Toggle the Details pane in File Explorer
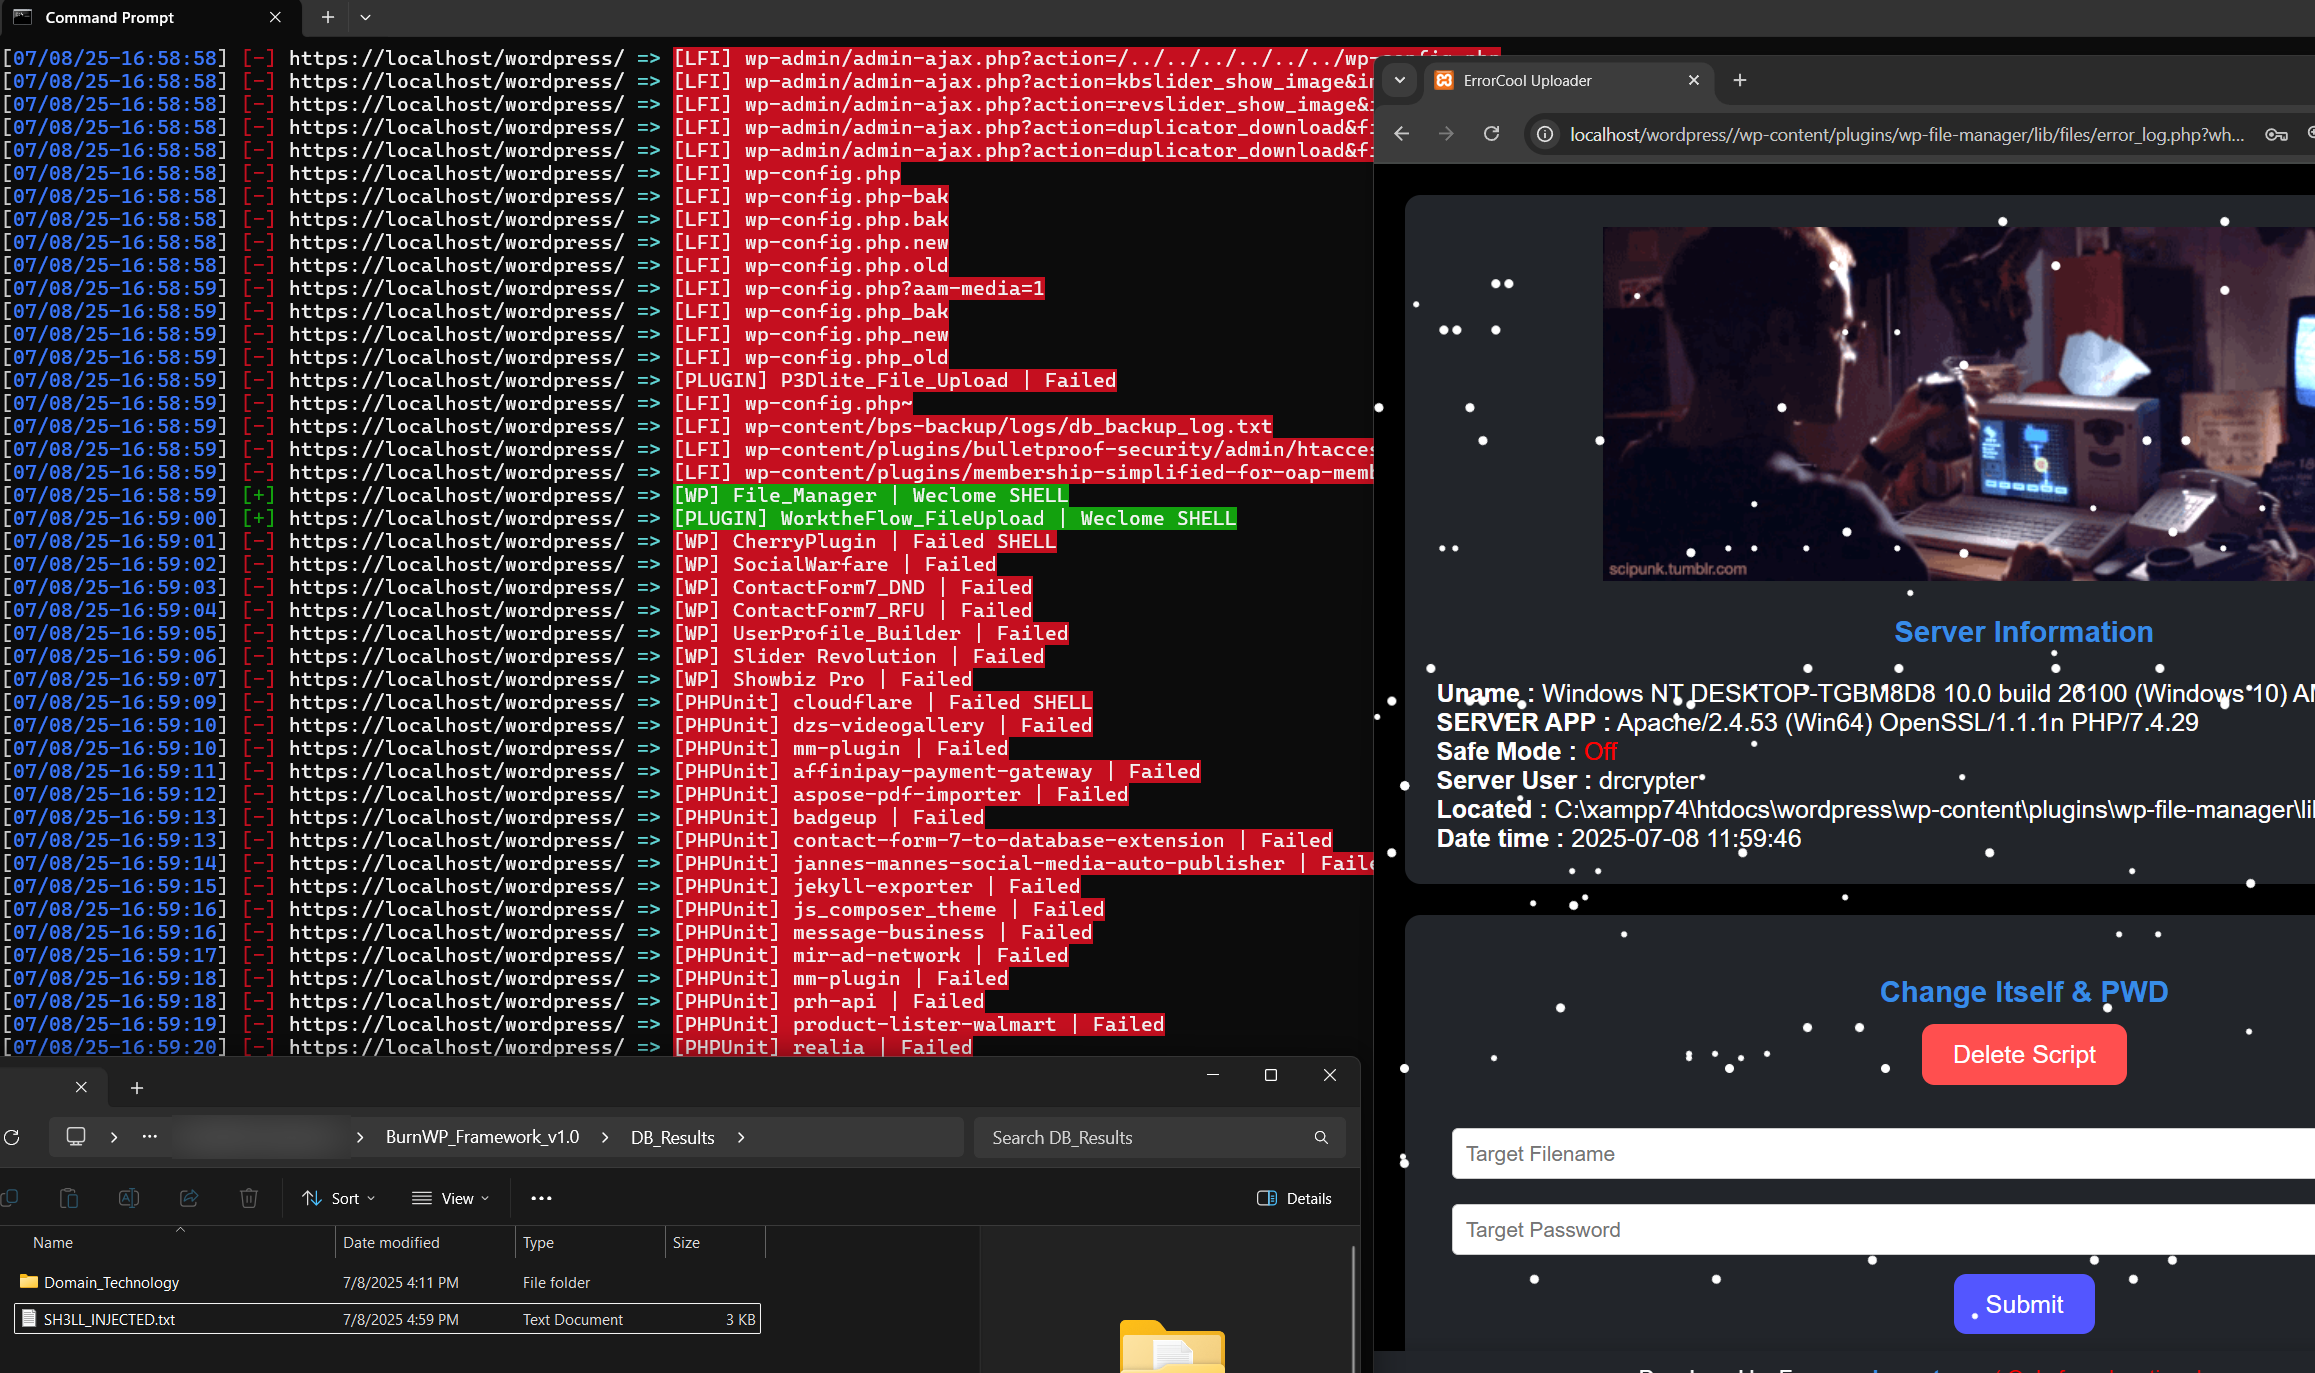Screen dimensions: 2315x1373 coord(1294,1198)
